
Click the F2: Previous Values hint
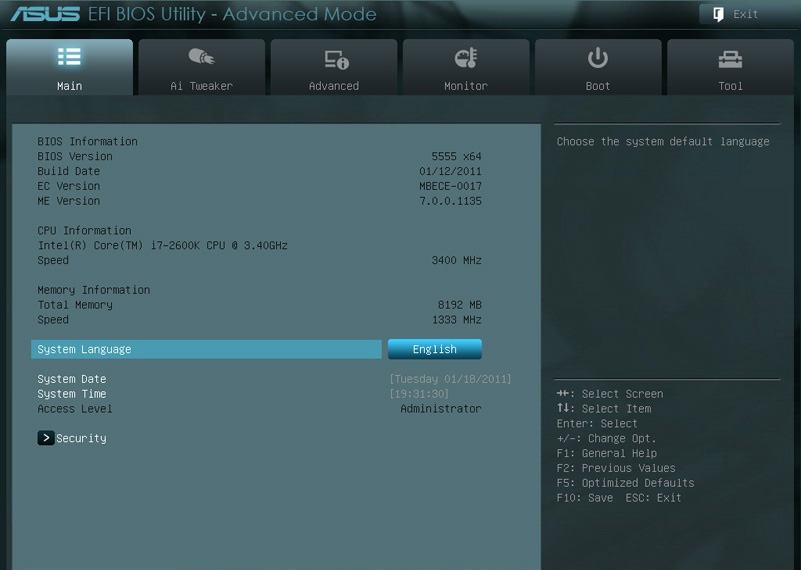point(616,468)
